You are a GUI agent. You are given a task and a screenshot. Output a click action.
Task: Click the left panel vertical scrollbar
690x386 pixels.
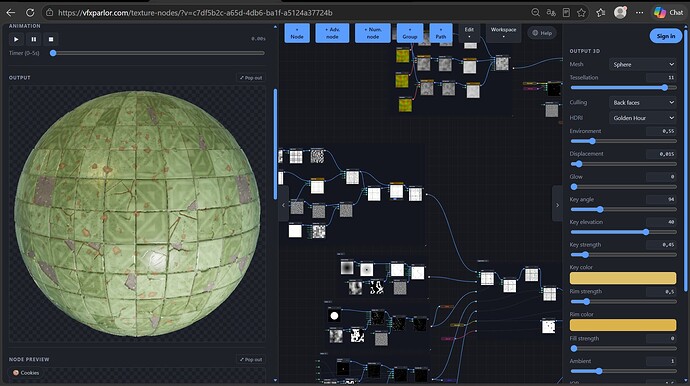click(x=275, y=143)
